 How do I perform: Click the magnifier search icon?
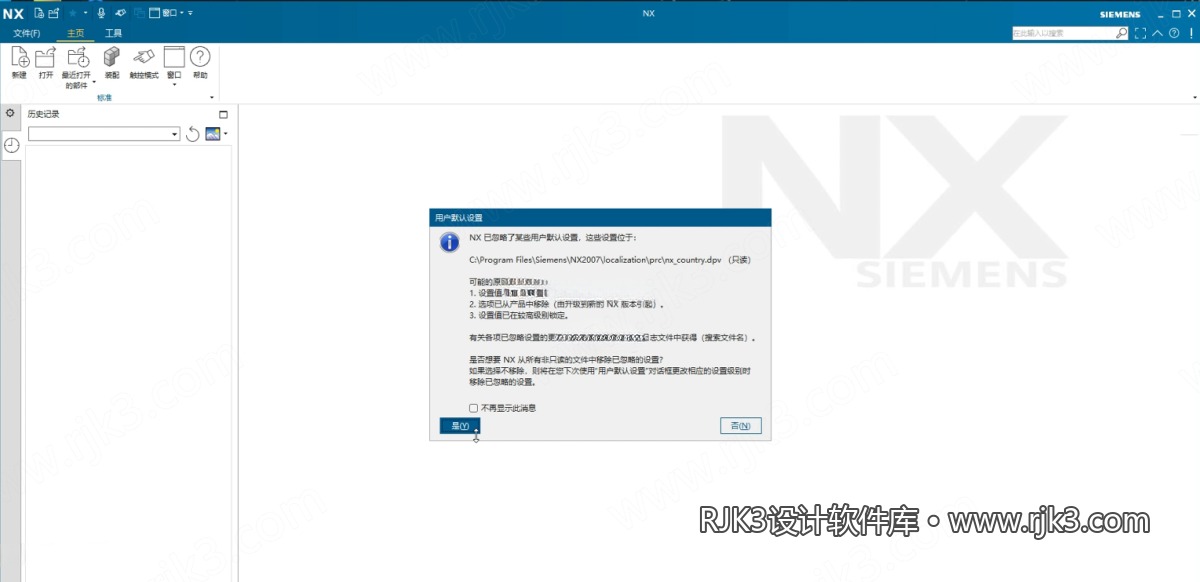click(1121, 33)
